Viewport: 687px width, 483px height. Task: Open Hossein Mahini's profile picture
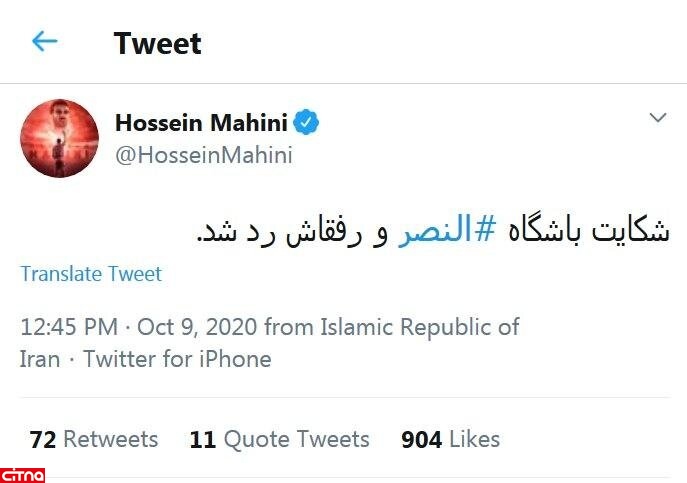[x=59, y=138]
